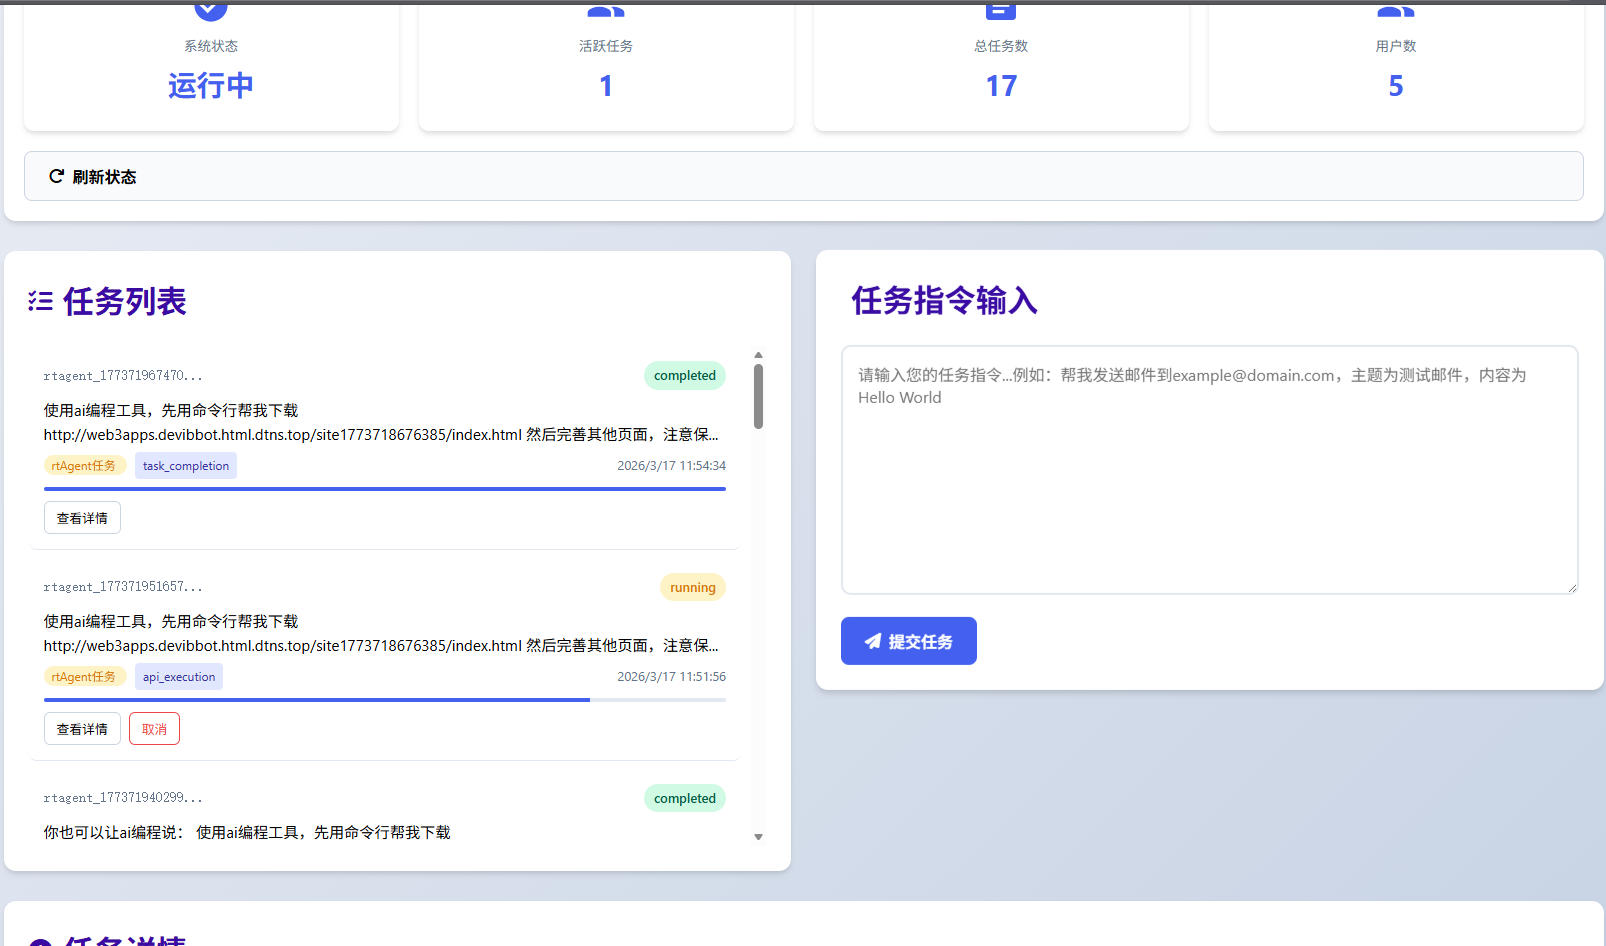Screen dimensions: 1606x946
Task: Click the running status badge
Action: [x=693, y=587]
